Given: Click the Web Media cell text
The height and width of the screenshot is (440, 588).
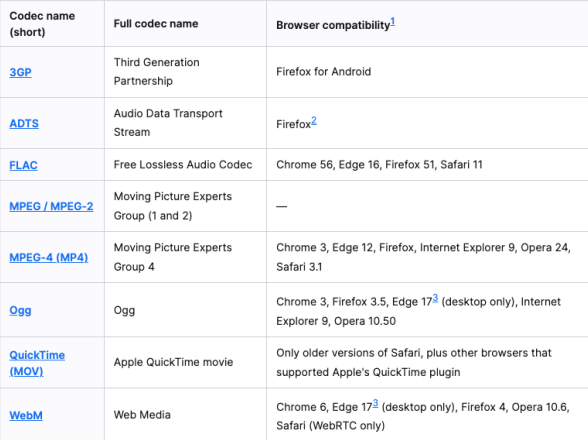Looking at the screenshot, I should pyautogui.click(x=142, y=415).
